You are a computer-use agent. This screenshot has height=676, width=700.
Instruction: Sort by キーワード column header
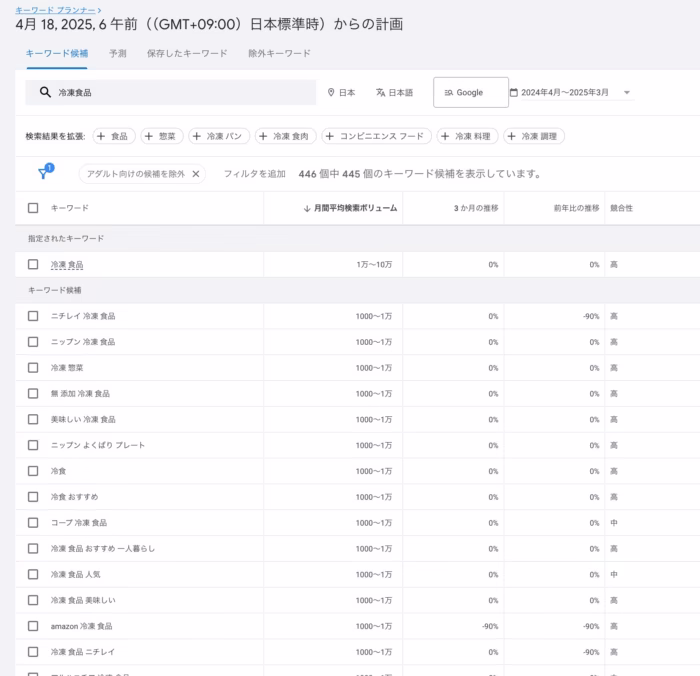70,208
